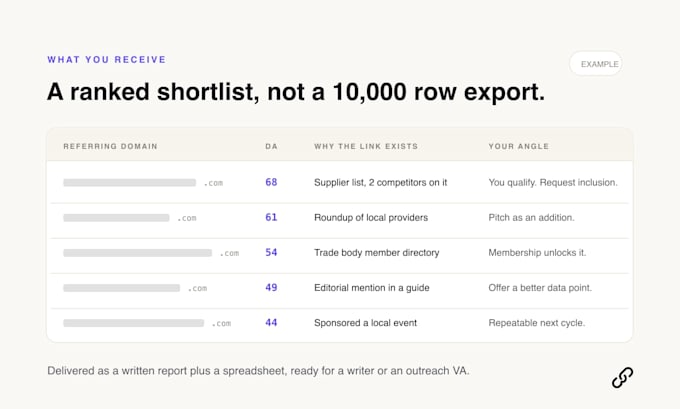Click the DA column header

coord(271,146)
